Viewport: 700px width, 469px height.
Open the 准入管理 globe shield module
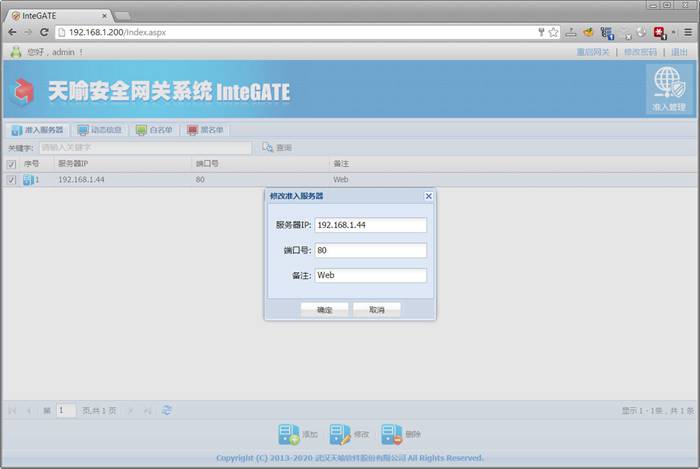[x=669, y=89]
